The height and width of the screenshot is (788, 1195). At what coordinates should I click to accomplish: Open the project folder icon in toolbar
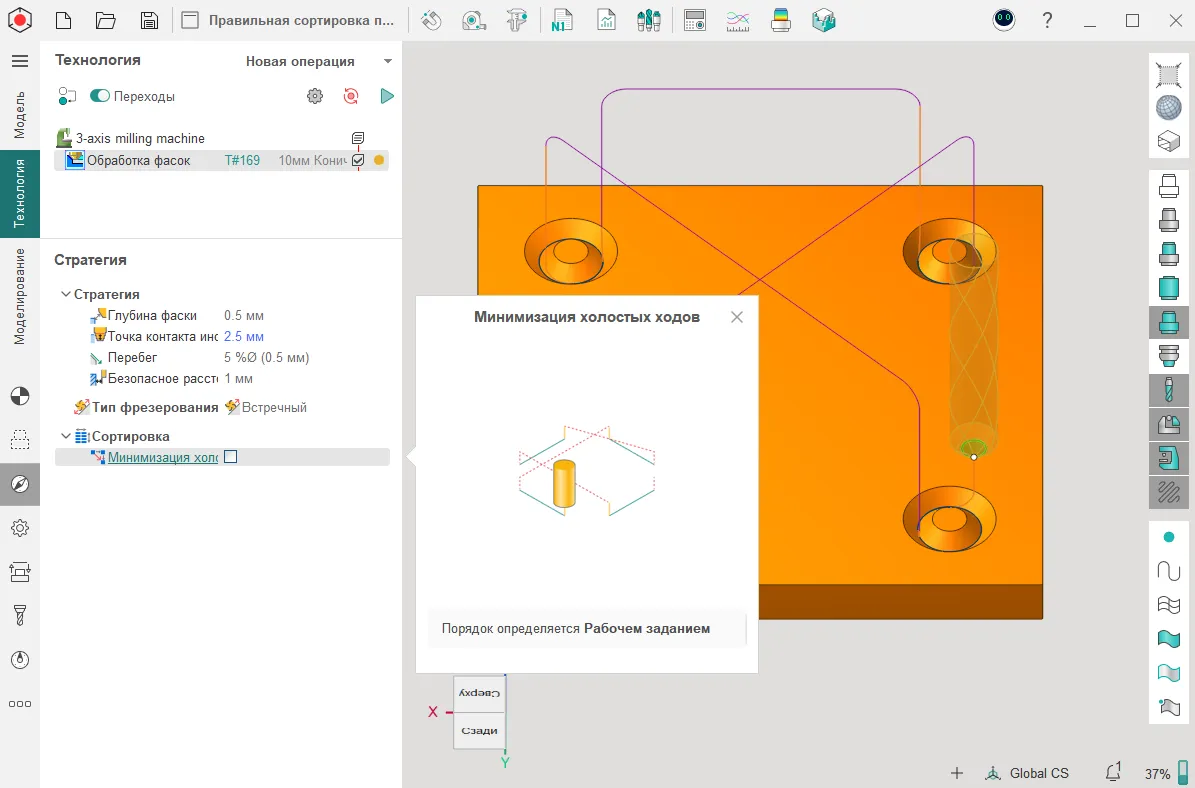click(106, 20)
